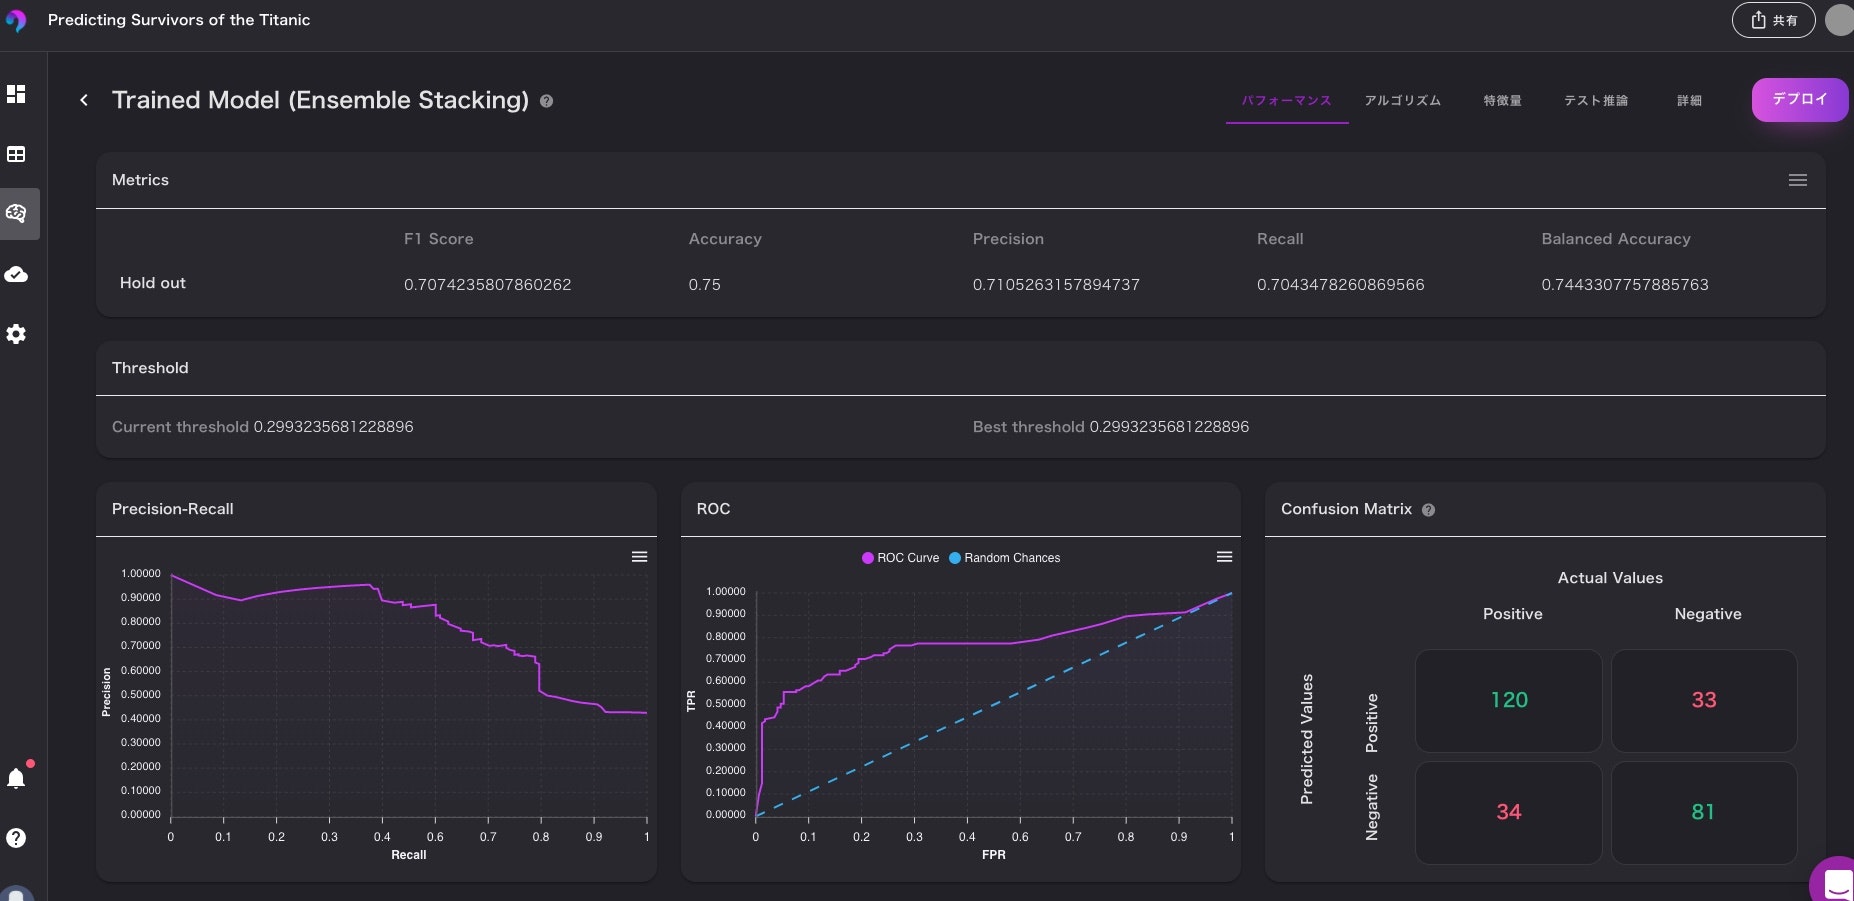Open the data table icon in the sidebar

point(16,154)
